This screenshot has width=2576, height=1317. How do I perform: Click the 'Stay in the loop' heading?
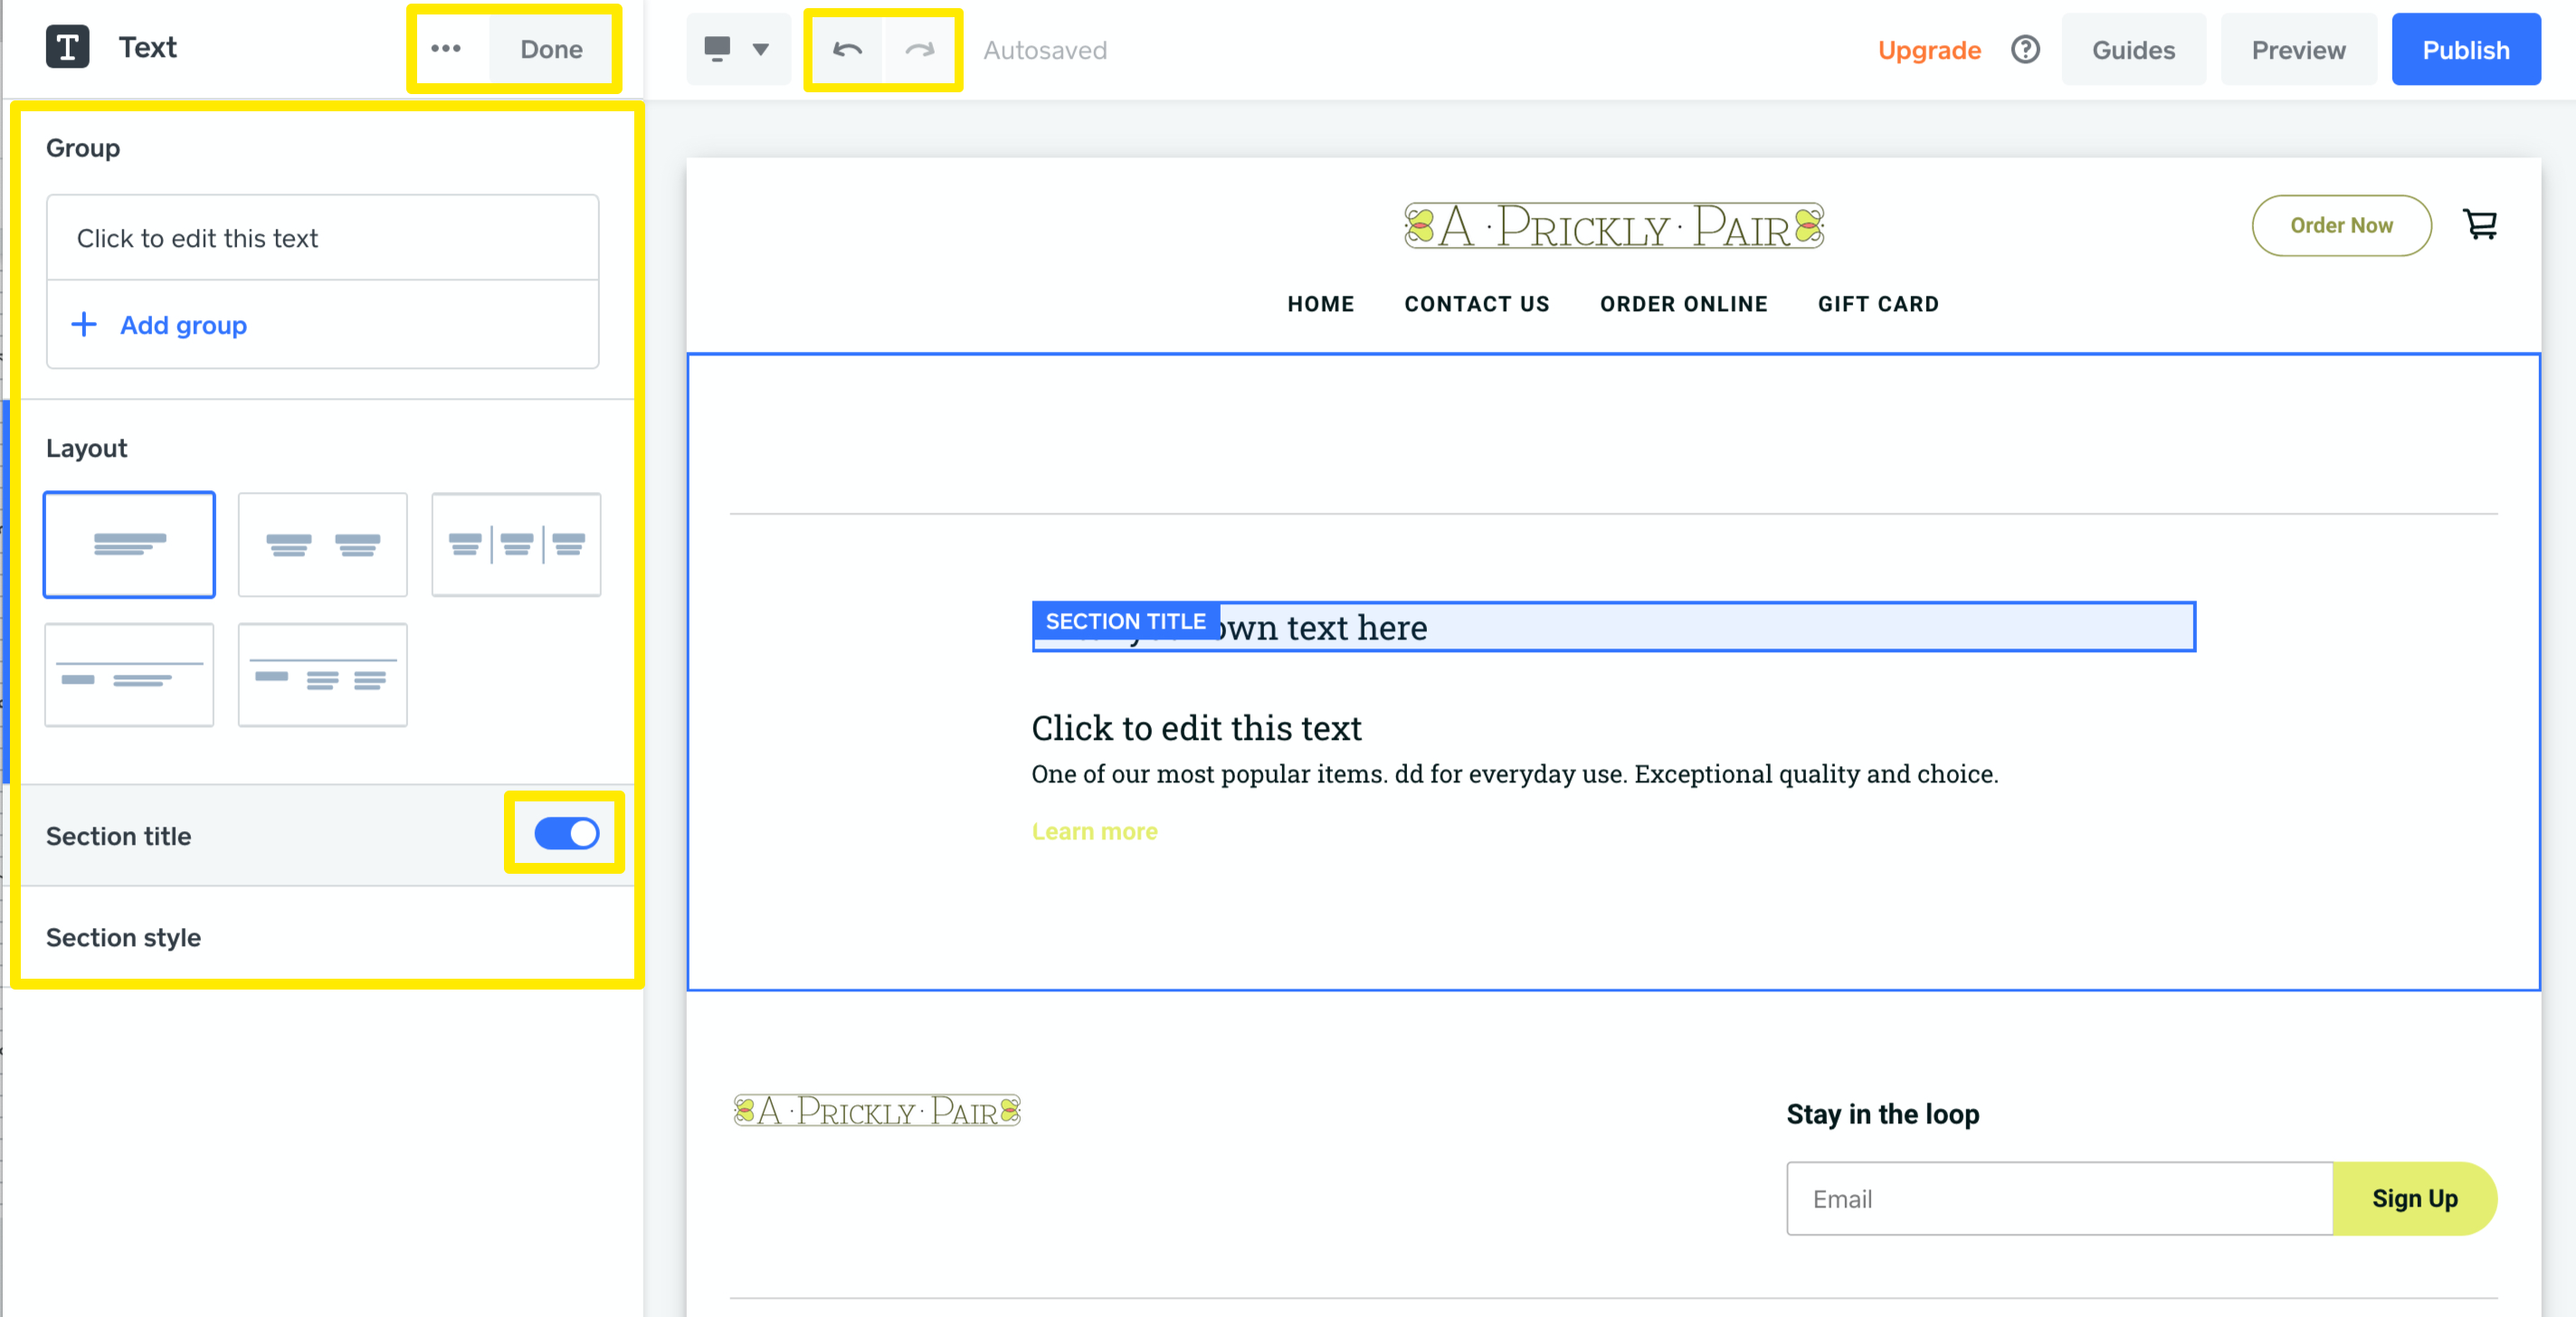tap(1882, 1114)
